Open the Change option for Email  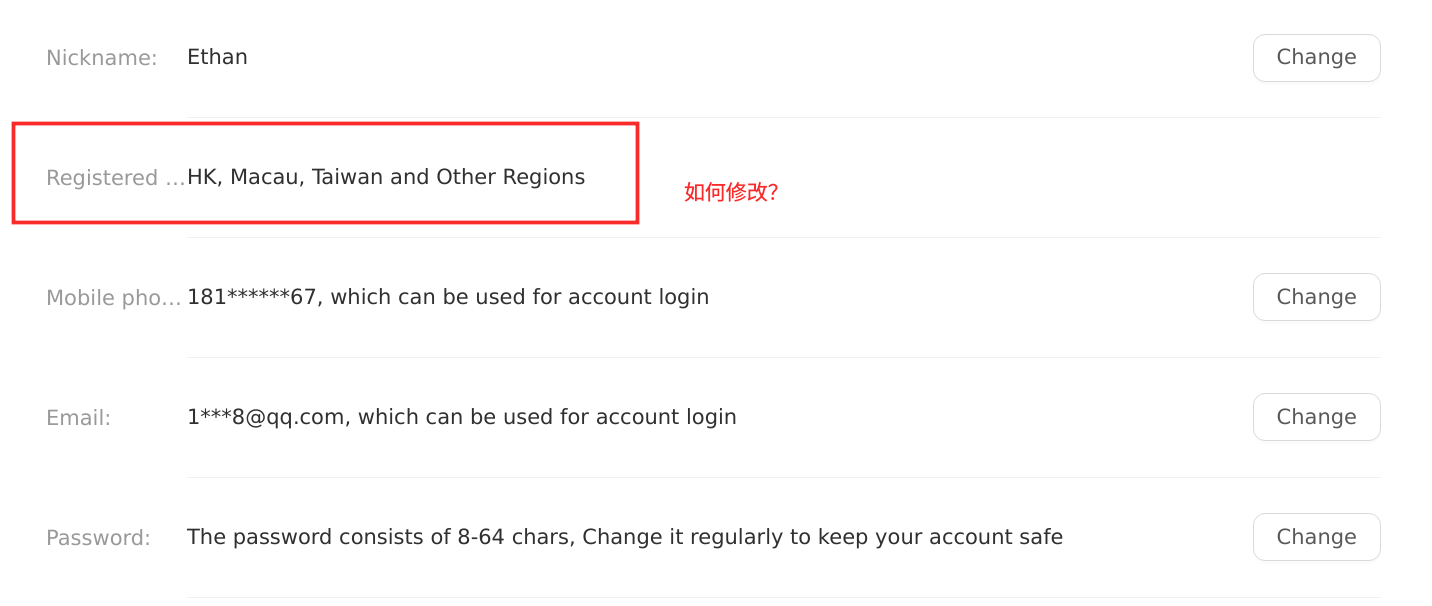pos(1316,417)
